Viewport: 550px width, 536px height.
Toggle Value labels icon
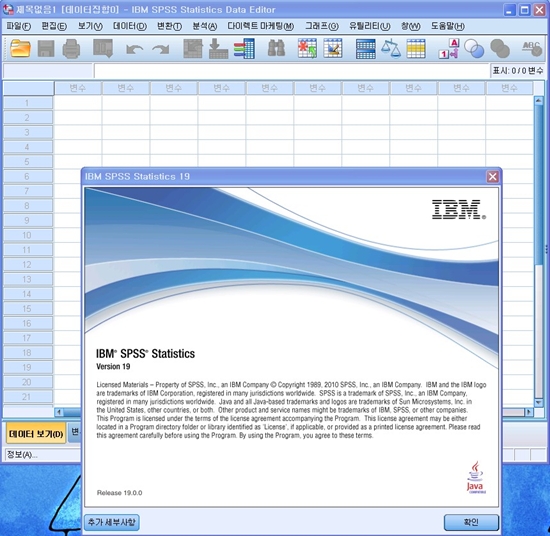(x=449, y=49)
